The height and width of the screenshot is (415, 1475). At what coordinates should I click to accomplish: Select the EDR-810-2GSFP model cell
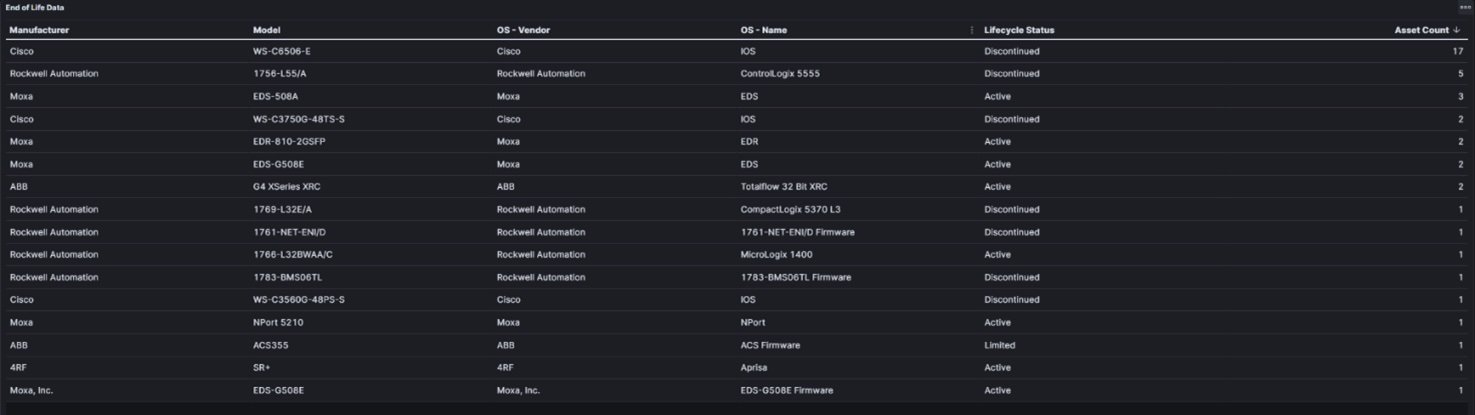coord(289,142)
